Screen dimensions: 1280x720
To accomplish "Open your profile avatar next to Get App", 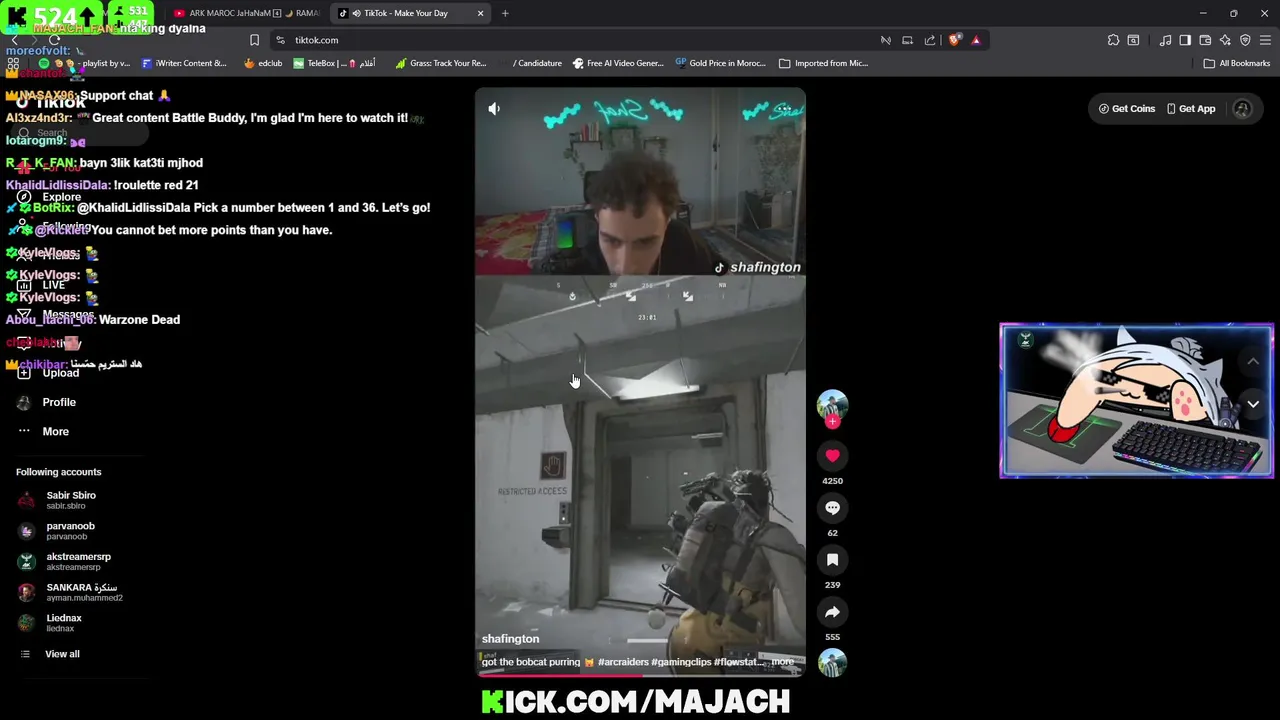I will (x=1242, y=109).
